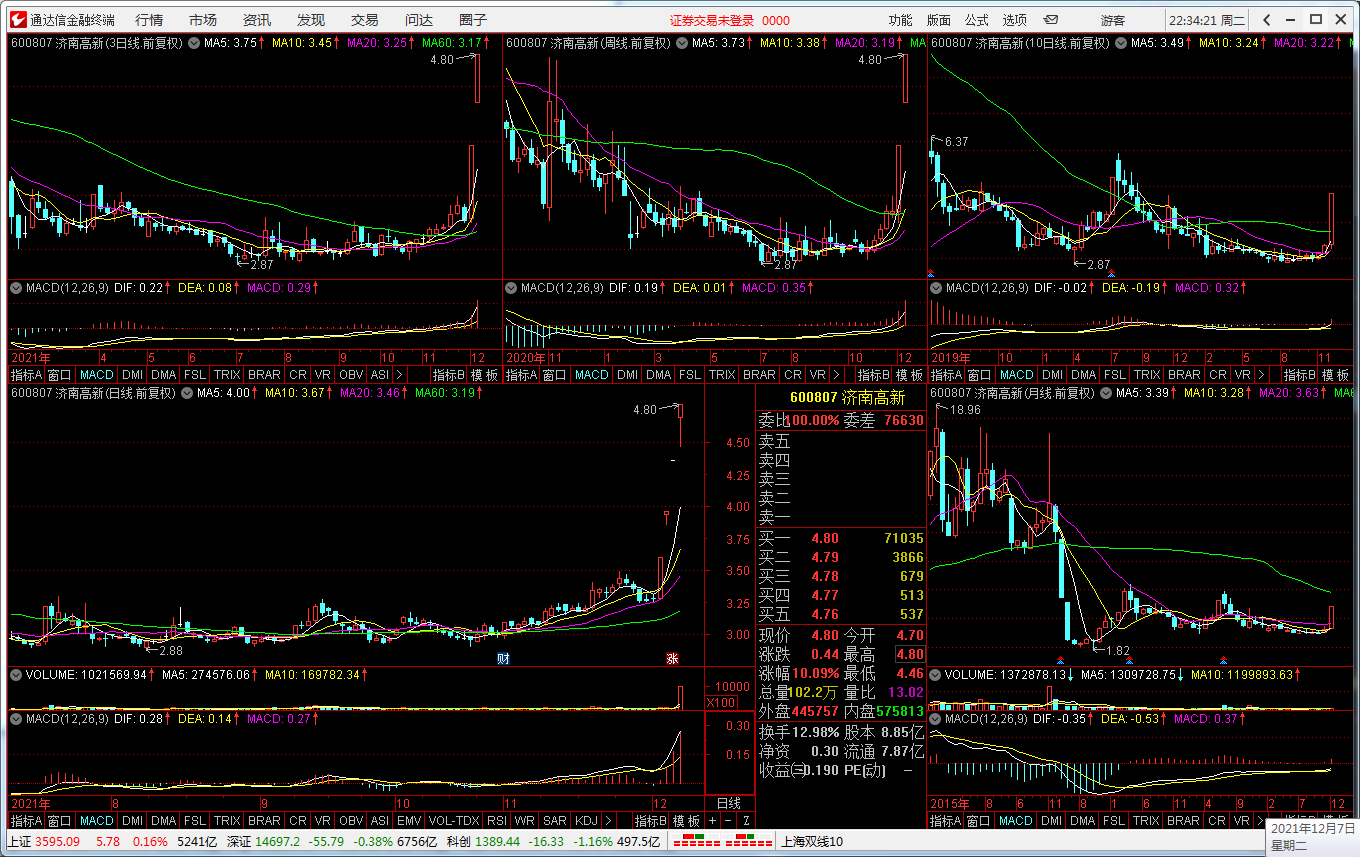Screen dimensions: 1360x857
Task: Toggle the round arrow beside VOLUME in the daily chart
Action: [16, 675]
